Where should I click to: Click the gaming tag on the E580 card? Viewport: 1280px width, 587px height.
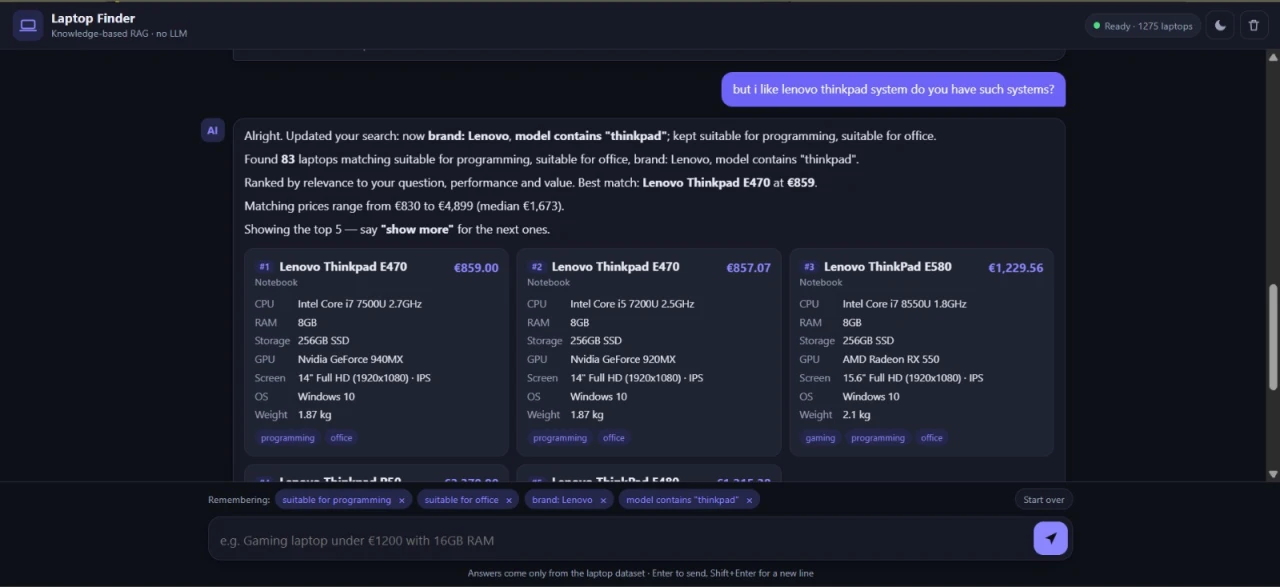pyautogui.click(x=820, y=438)
